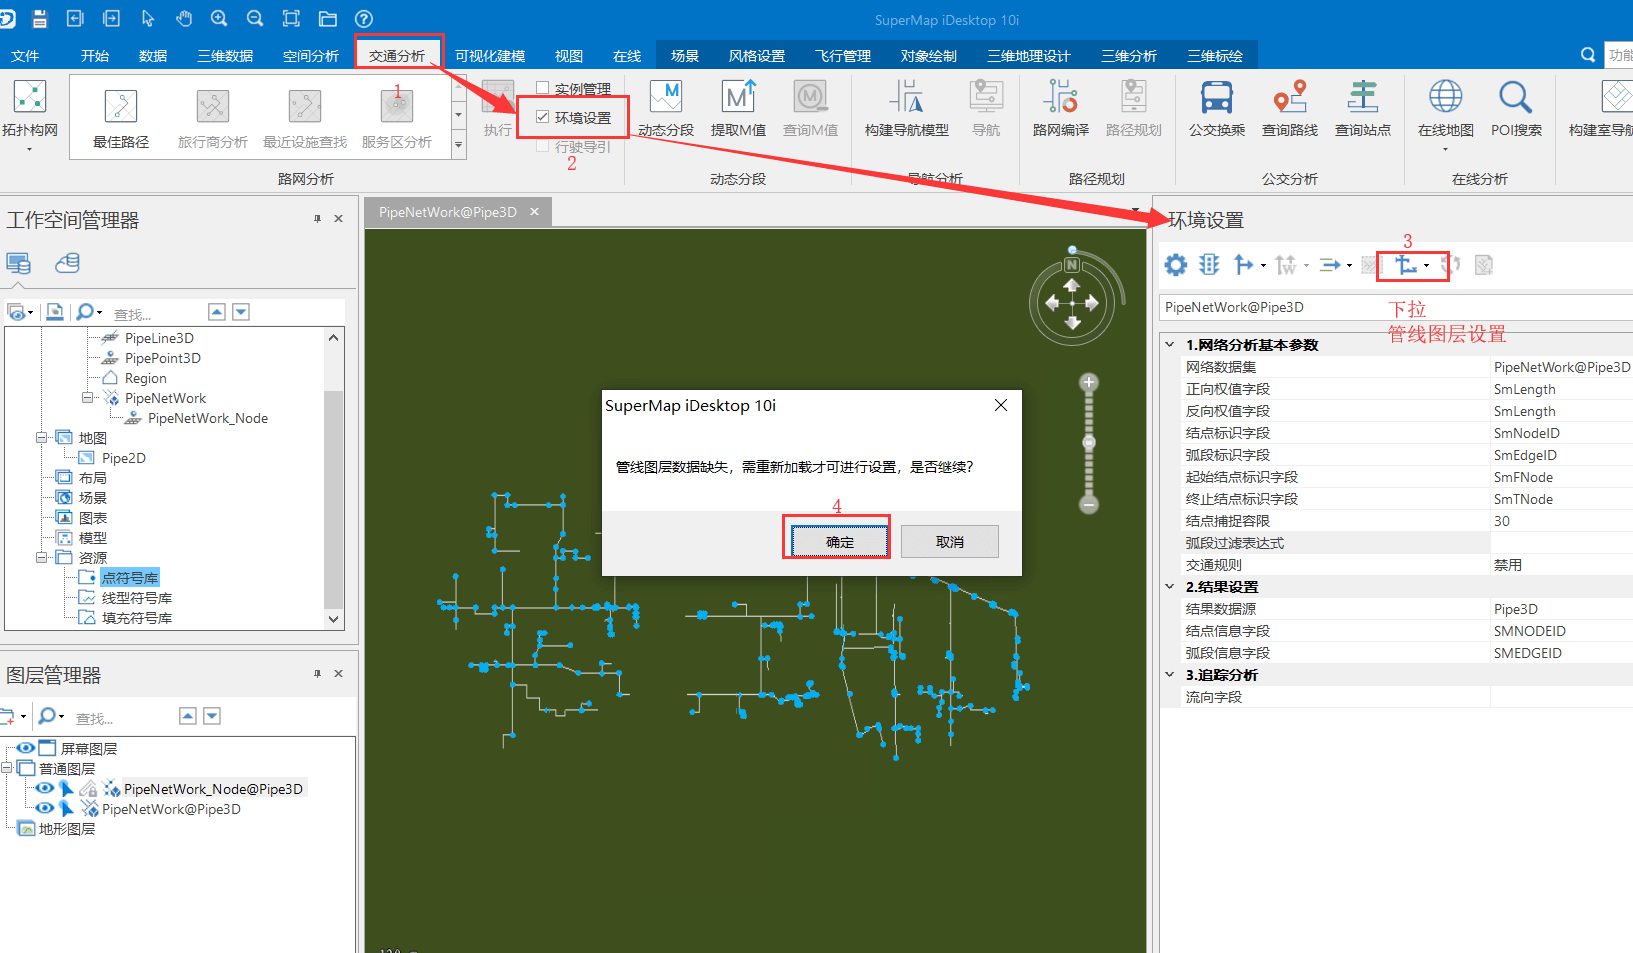Select 线型符号库 in workspace tree
This screenshot has height=953, width=1633.
click(137, 598)
